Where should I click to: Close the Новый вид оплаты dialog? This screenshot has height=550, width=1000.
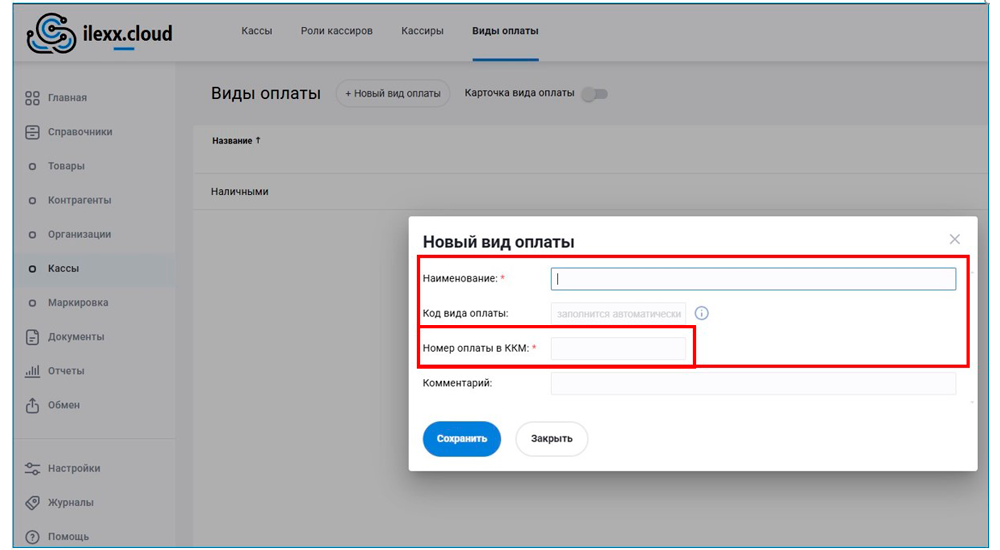click(954, 239)
